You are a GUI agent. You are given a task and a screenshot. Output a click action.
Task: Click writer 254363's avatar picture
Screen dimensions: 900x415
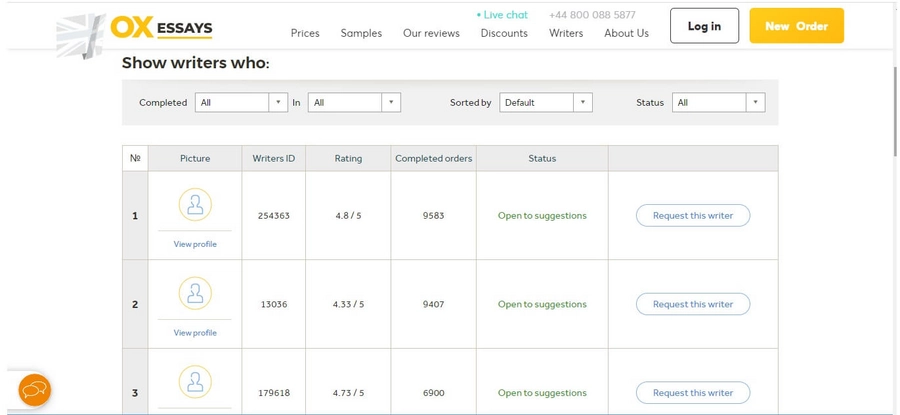[195, 205]
